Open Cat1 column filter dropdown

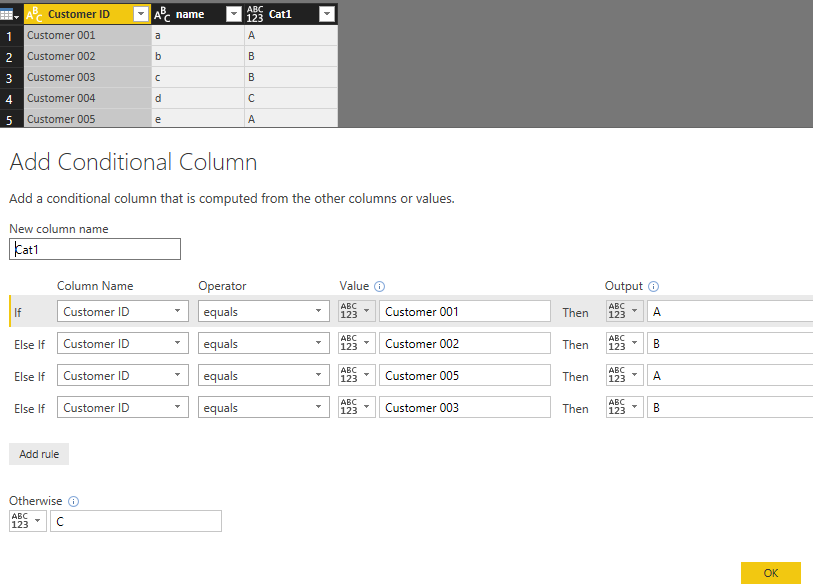point(327,15)
